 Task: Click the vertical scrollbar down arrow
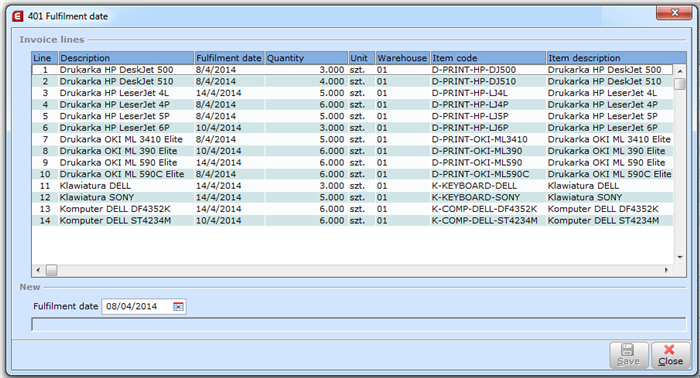(679, 258)
